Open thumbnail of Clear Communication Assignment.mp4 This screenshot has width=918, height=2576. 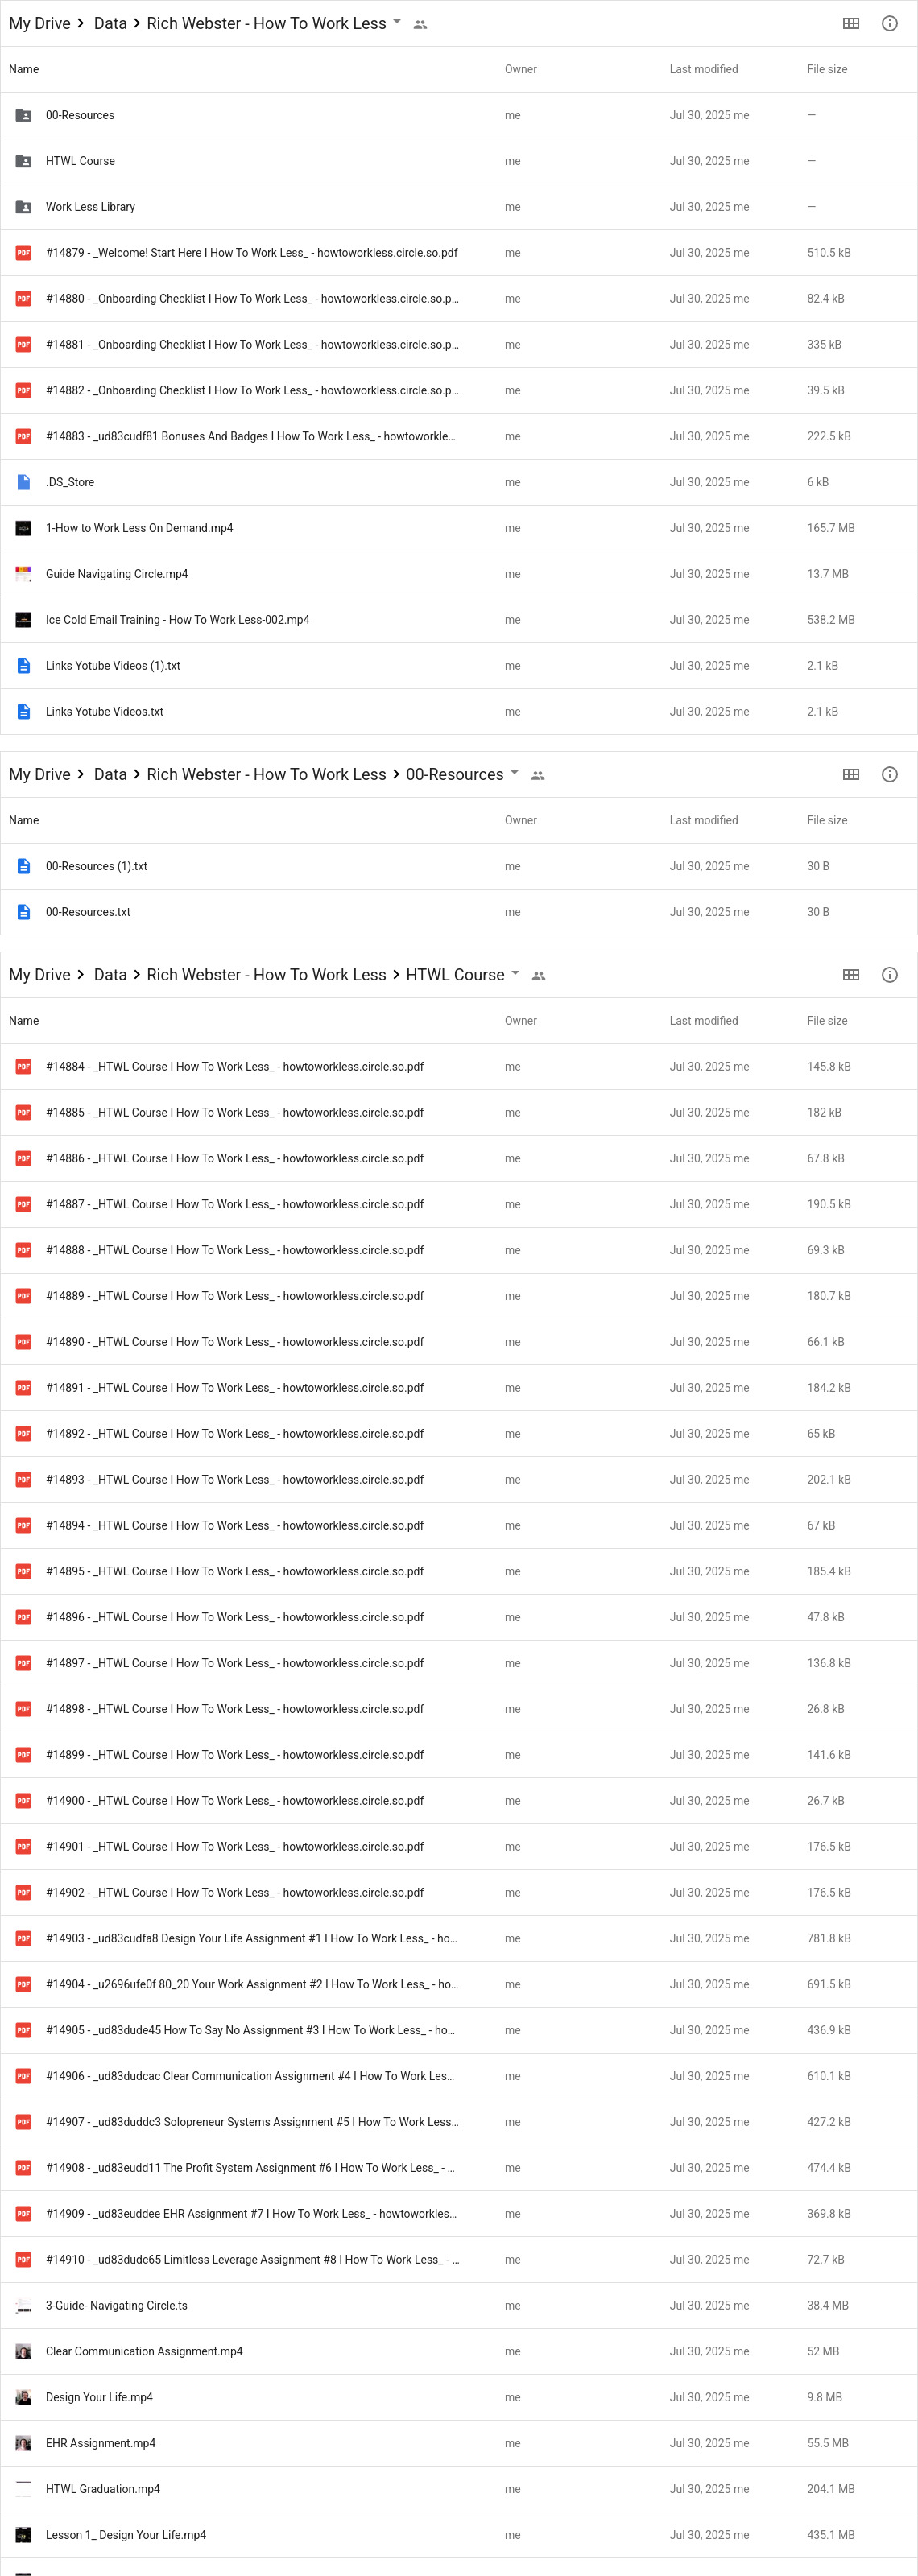[x=23, y=2351]
